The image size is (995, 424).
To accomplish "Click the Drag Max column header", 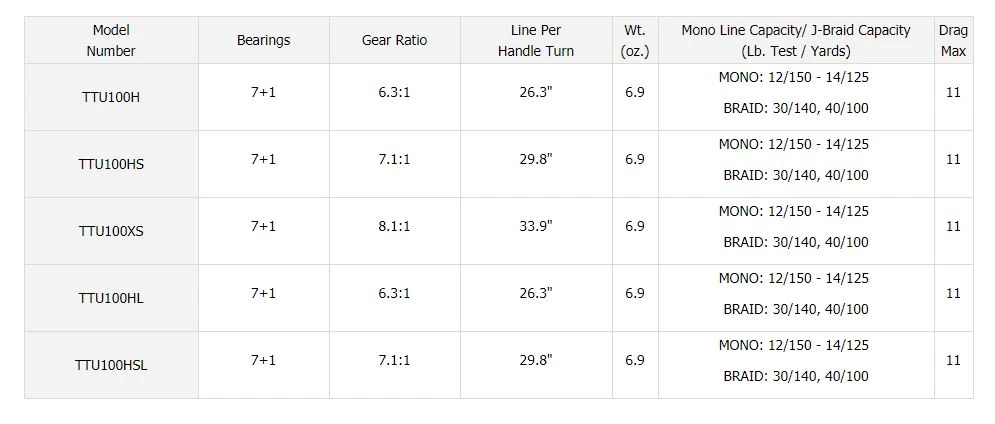I will tap(953, 40).
